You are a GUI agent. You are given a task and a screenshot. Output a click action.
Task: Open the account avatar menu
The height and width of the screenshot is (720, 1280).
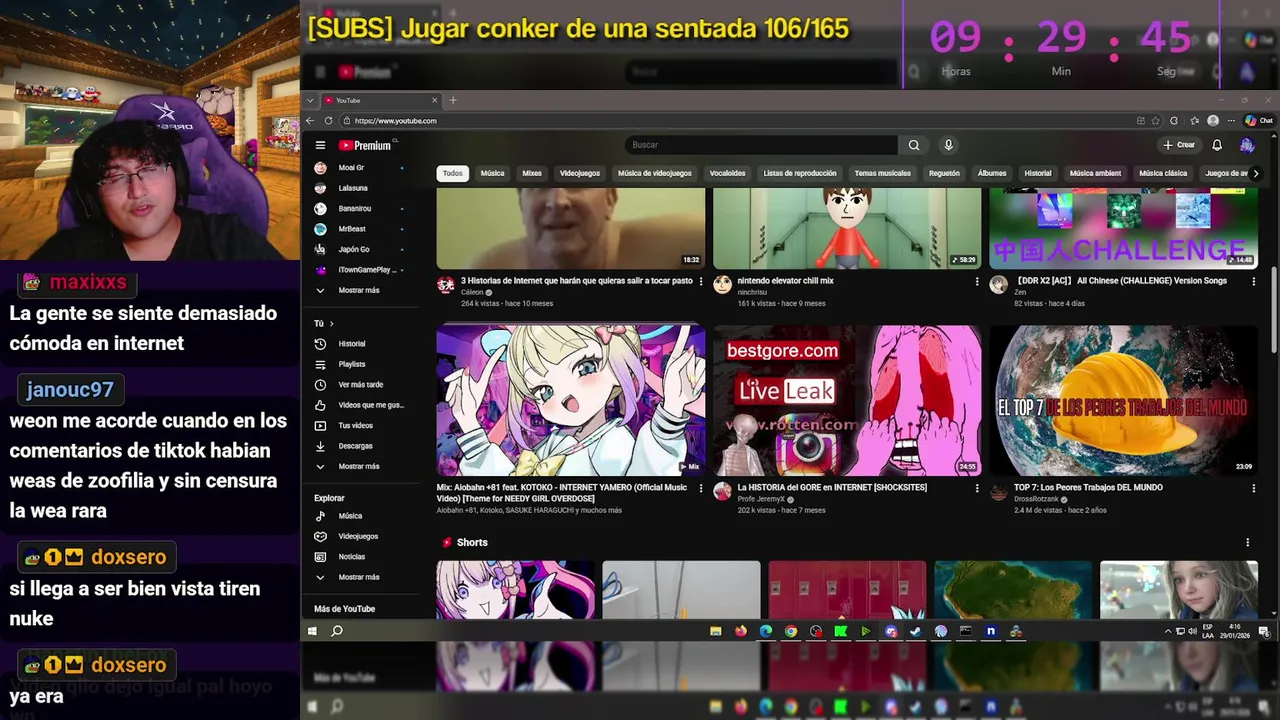point(1247,145)
